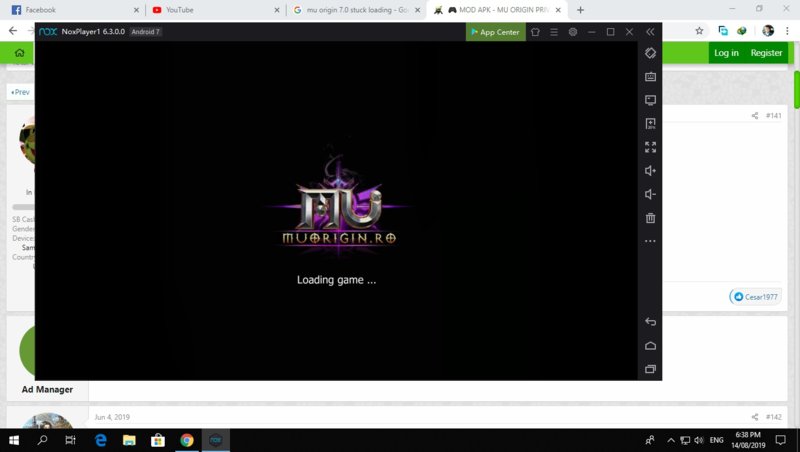This screenshot has height=452, width=800.
Task: Select the MOD APK - MU ORIGIN tab
Action: click(x=496, y=10)
